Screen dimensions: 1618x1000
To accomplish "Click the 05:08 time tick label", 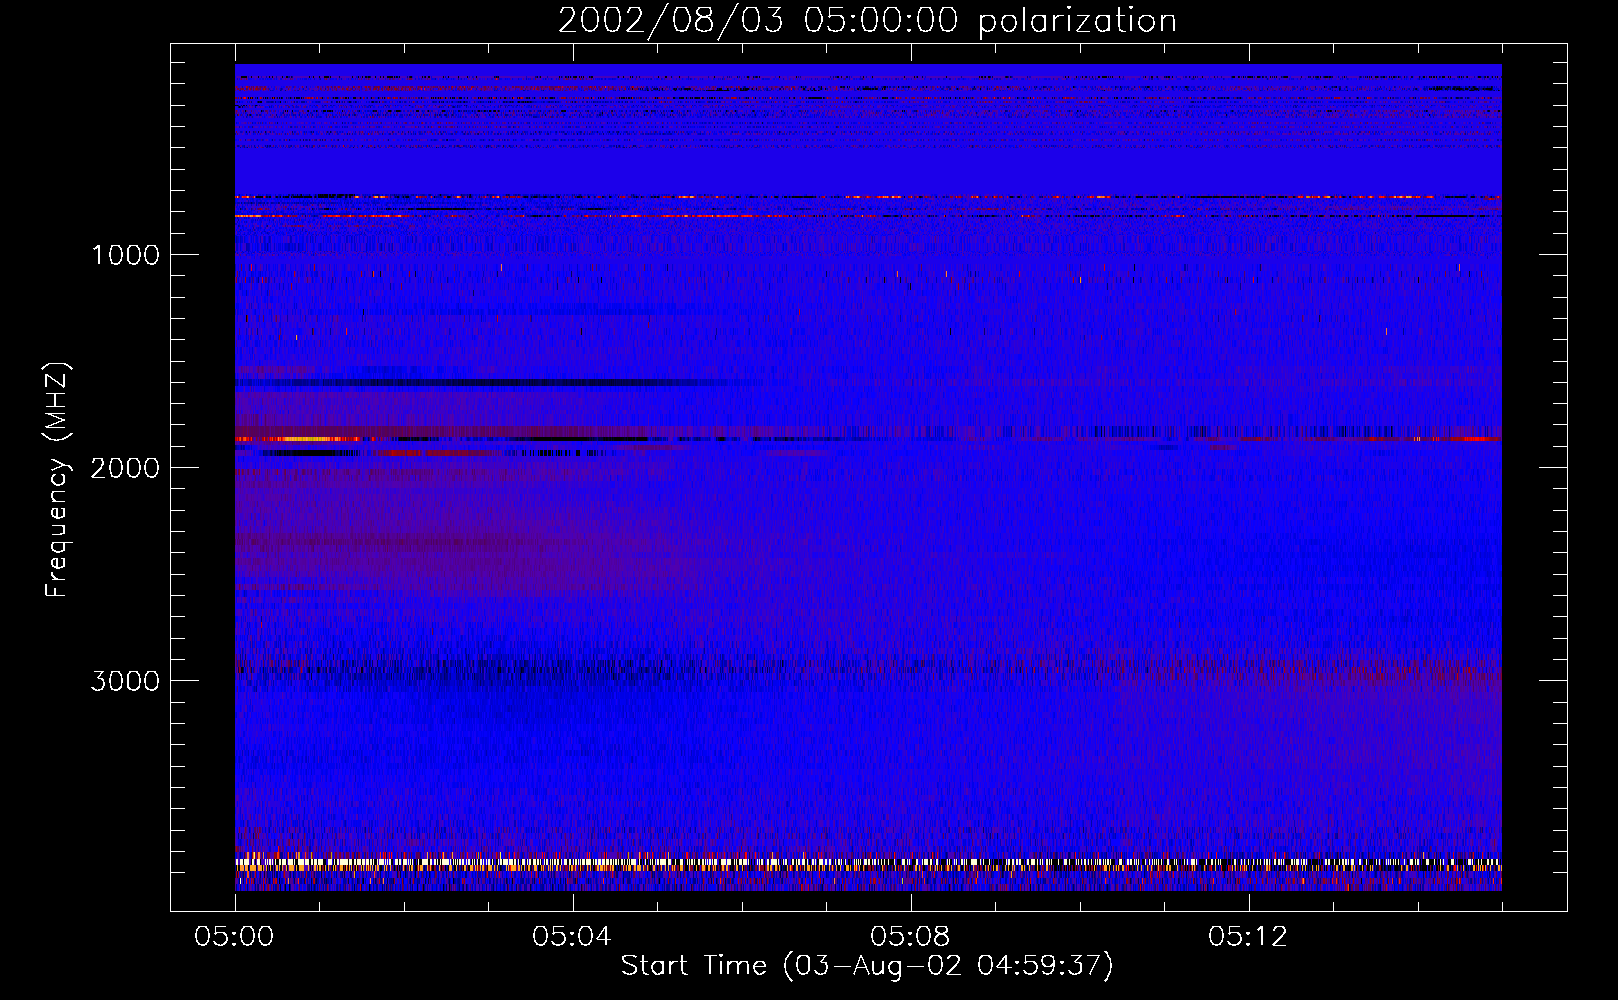I will click(x=910, y=937).
